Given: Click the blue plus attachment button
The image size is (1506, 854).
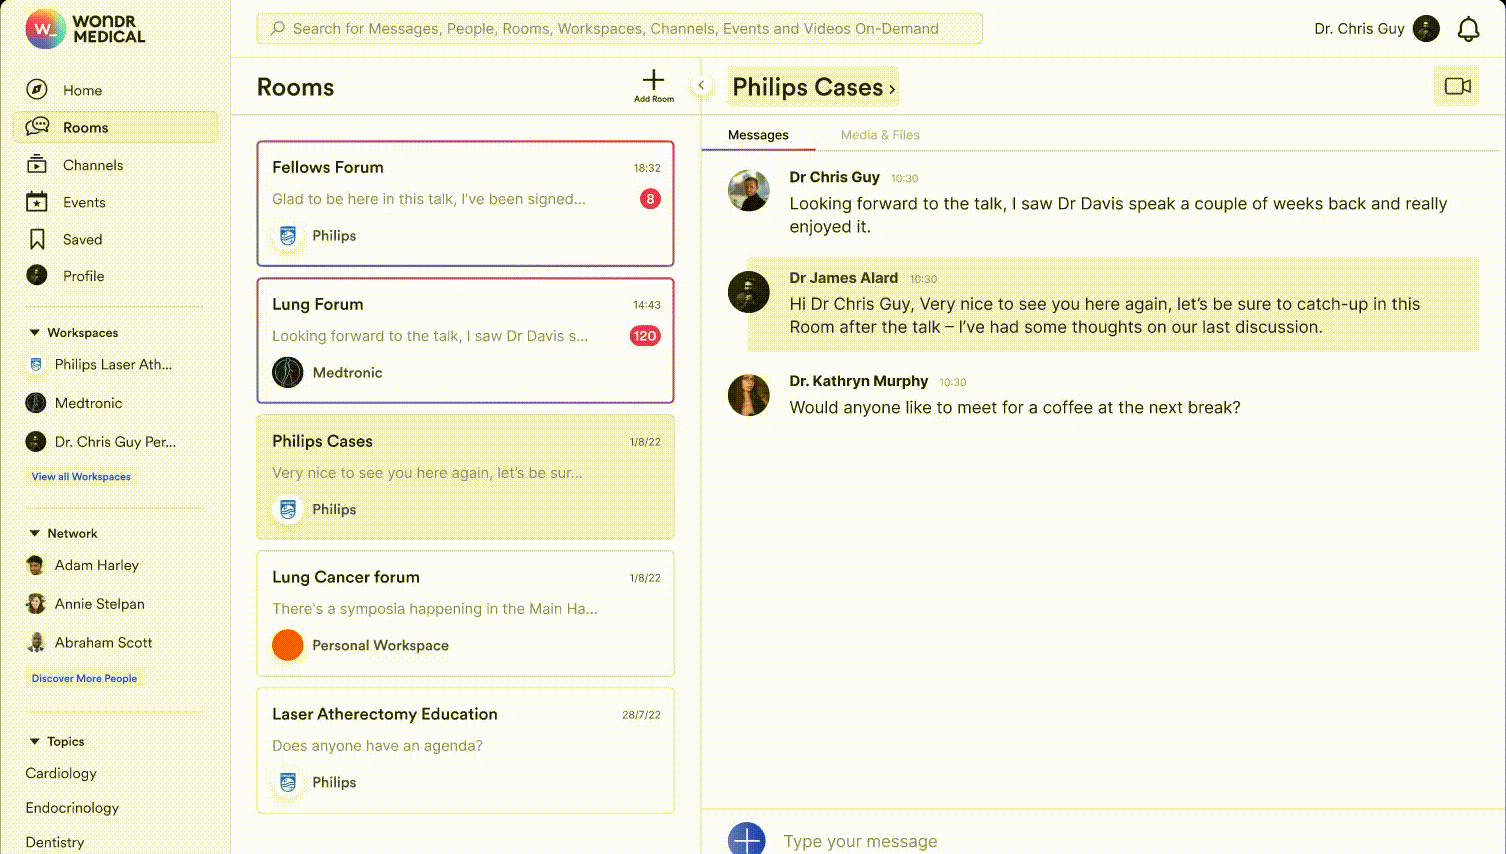Looking at the screenshot, I should pos(746,839).
